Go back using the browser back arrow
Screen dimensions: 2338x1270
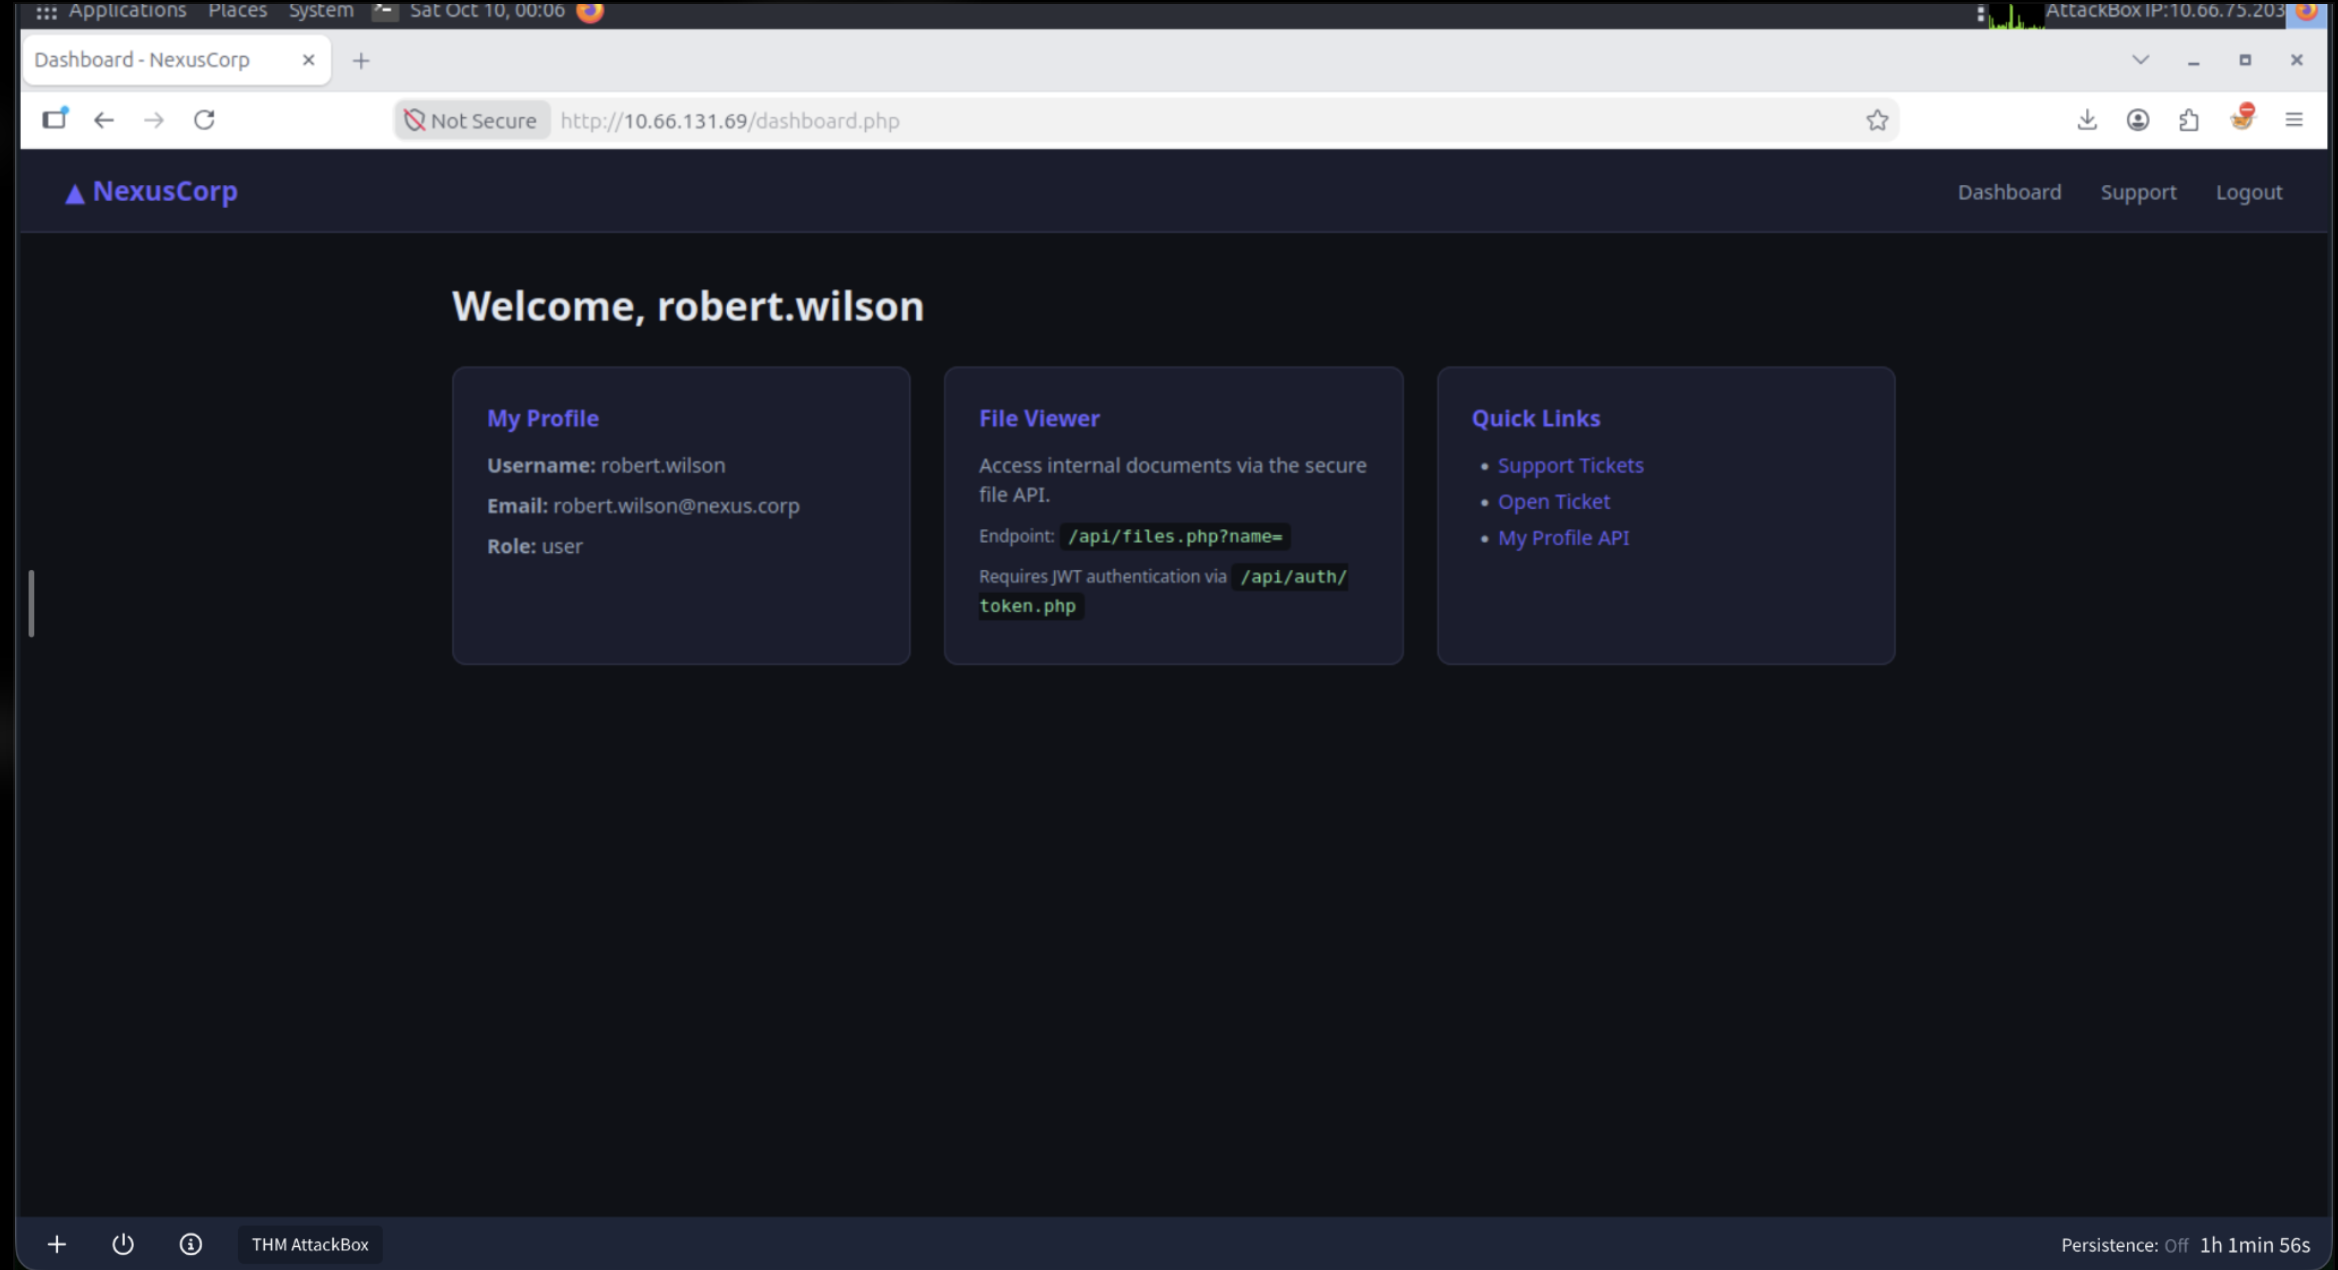click(103, 120)
